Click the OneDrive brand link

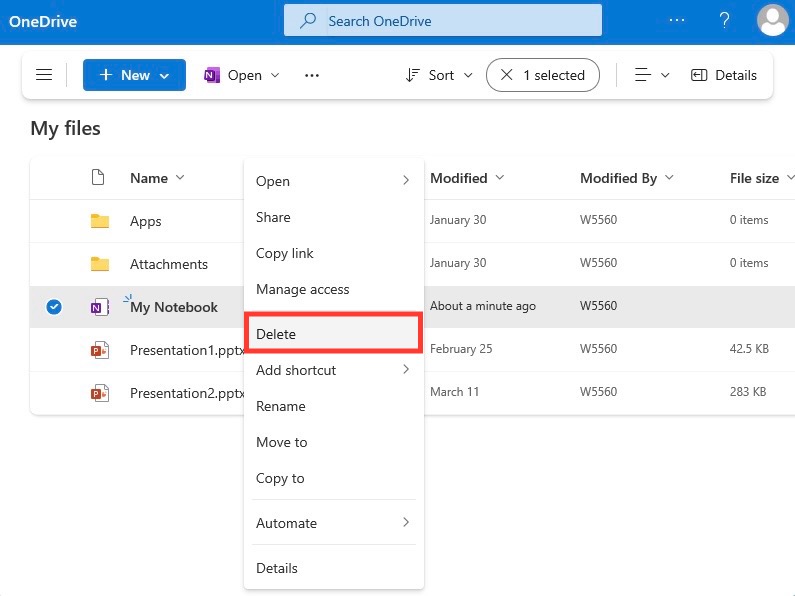pyautogui.click(x=43, y=21)
